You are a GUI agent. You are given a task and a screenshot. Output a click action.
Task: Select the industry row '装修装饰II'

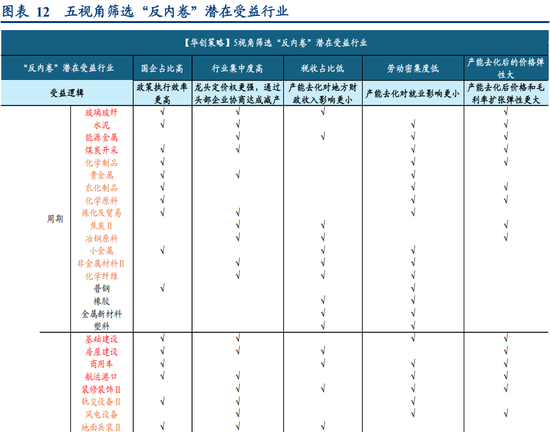(x=101, y=389)
